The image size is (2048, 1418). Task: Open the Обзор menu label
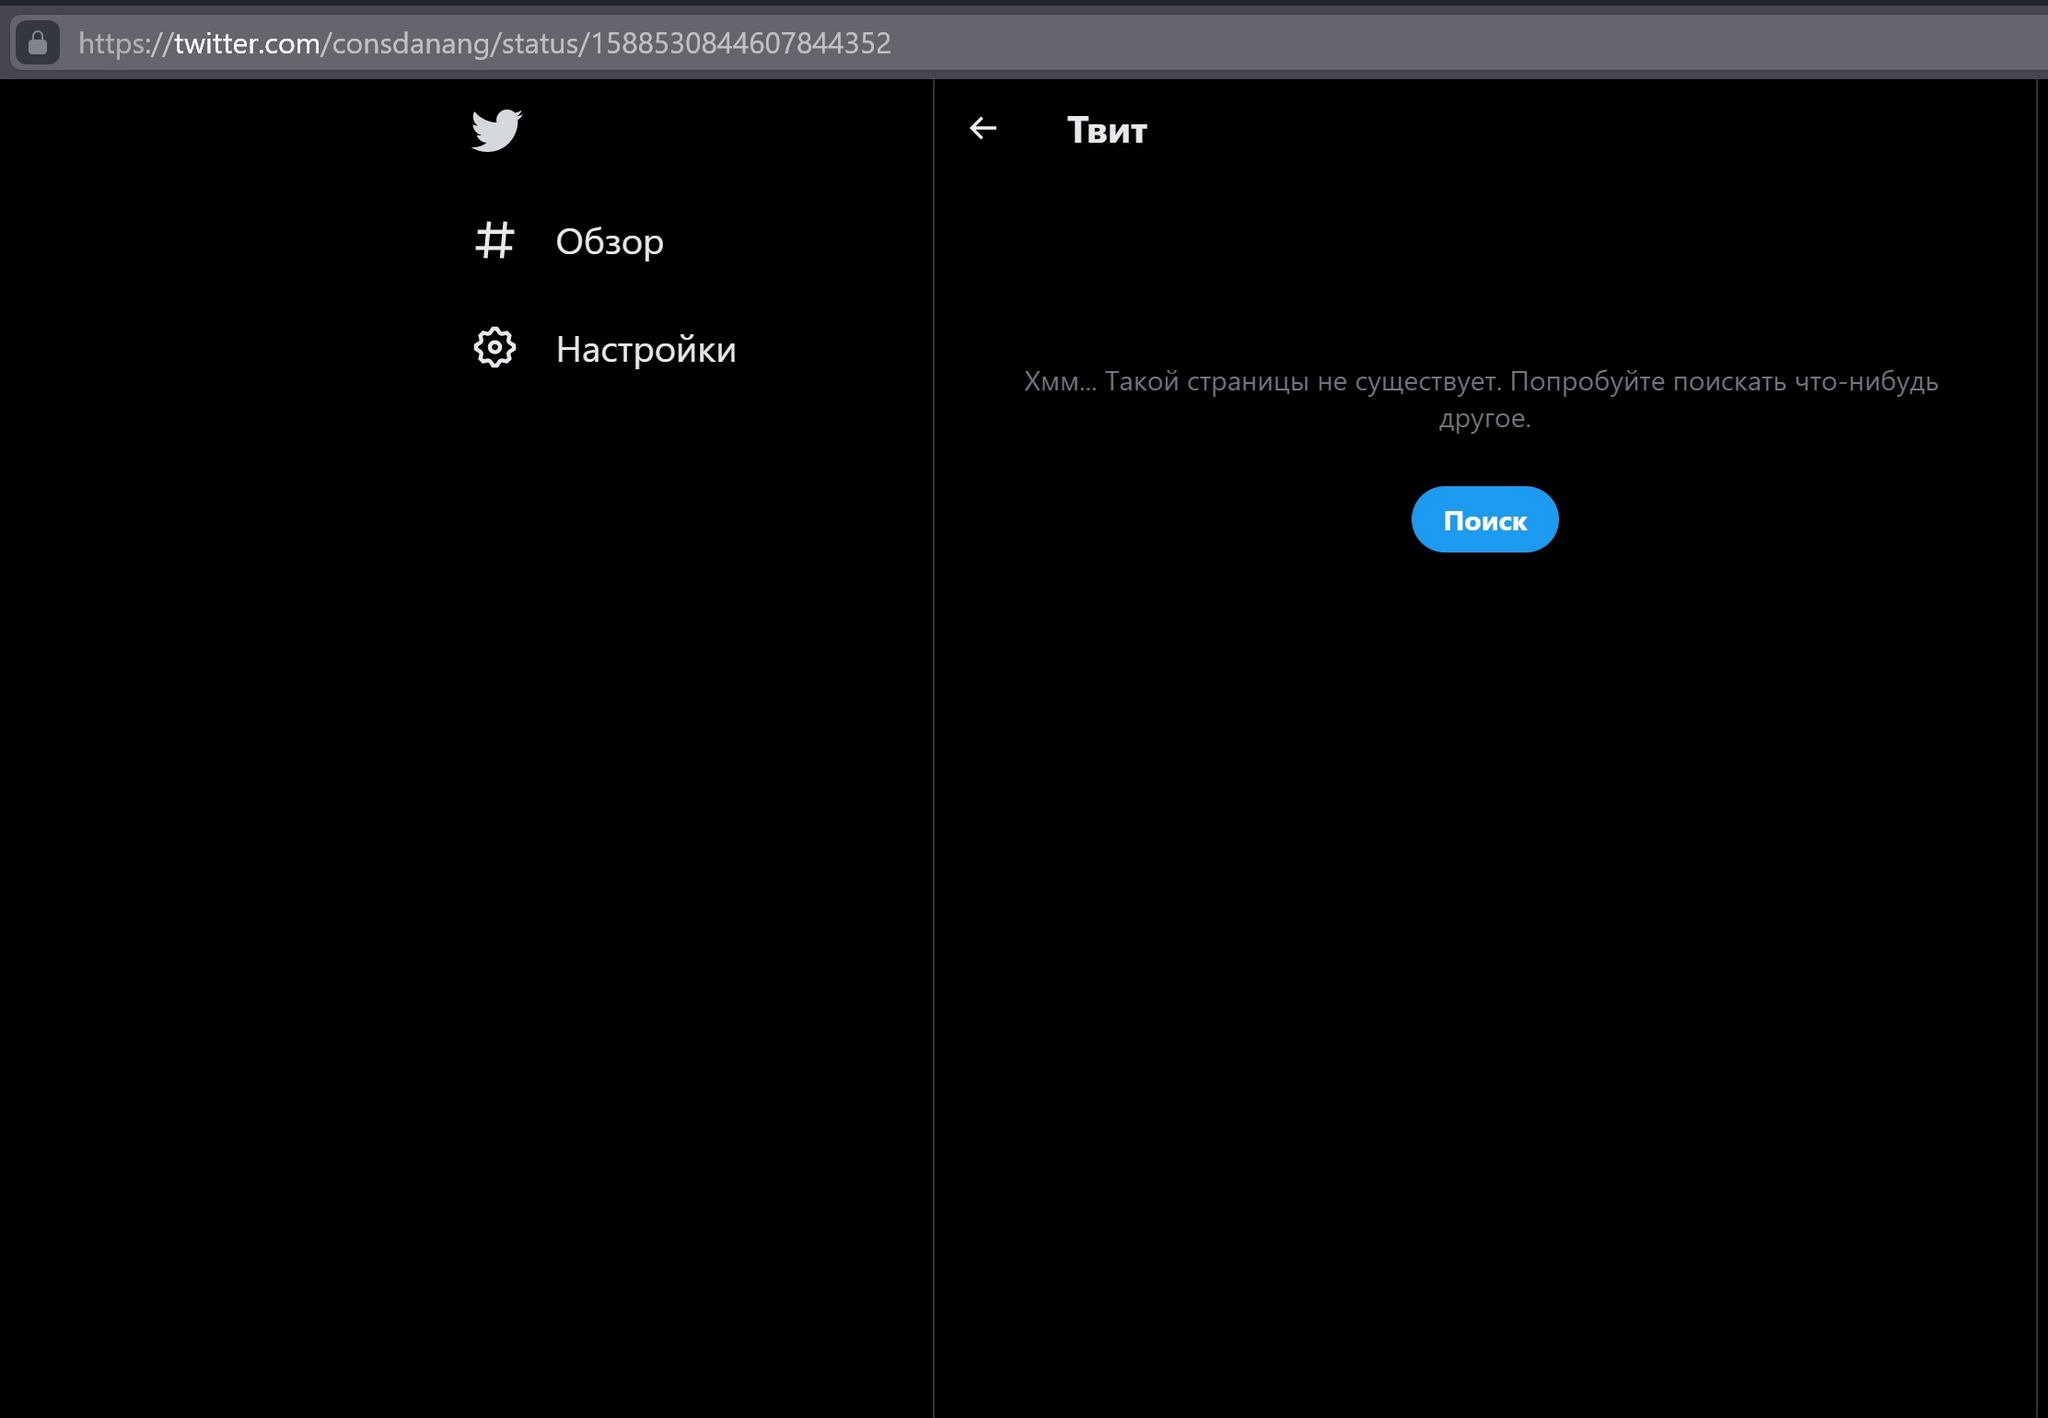[x=609, y=242]
